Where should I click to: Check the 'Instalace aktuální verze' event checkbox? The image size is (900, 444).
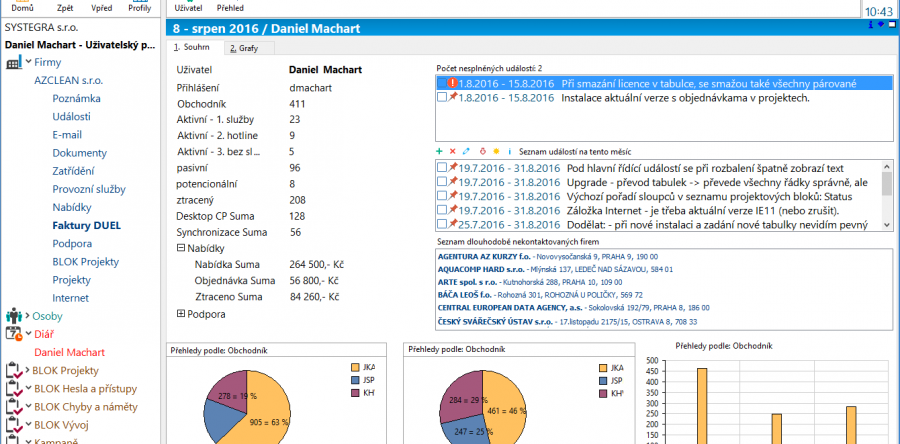[443, 98]
